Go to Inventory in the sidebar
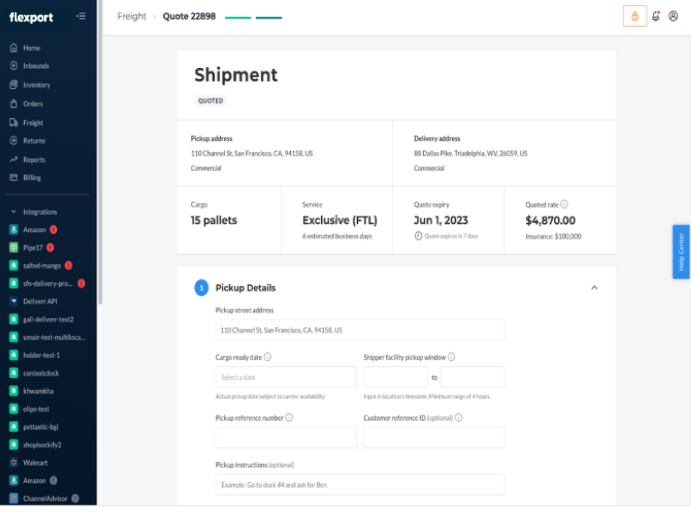The image size is (691, 507). [37, 85]
